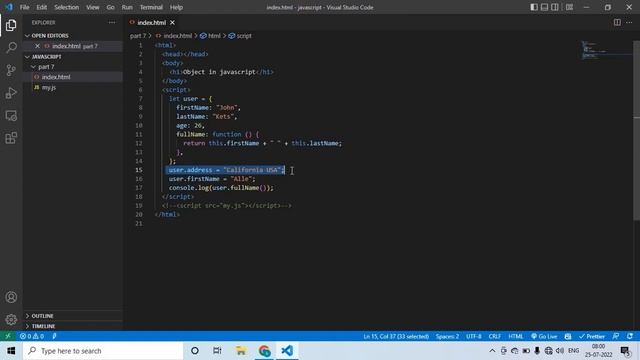Show hidden system tray icons
This screenshot has height=360, width=640.
[x=492, y=351]
